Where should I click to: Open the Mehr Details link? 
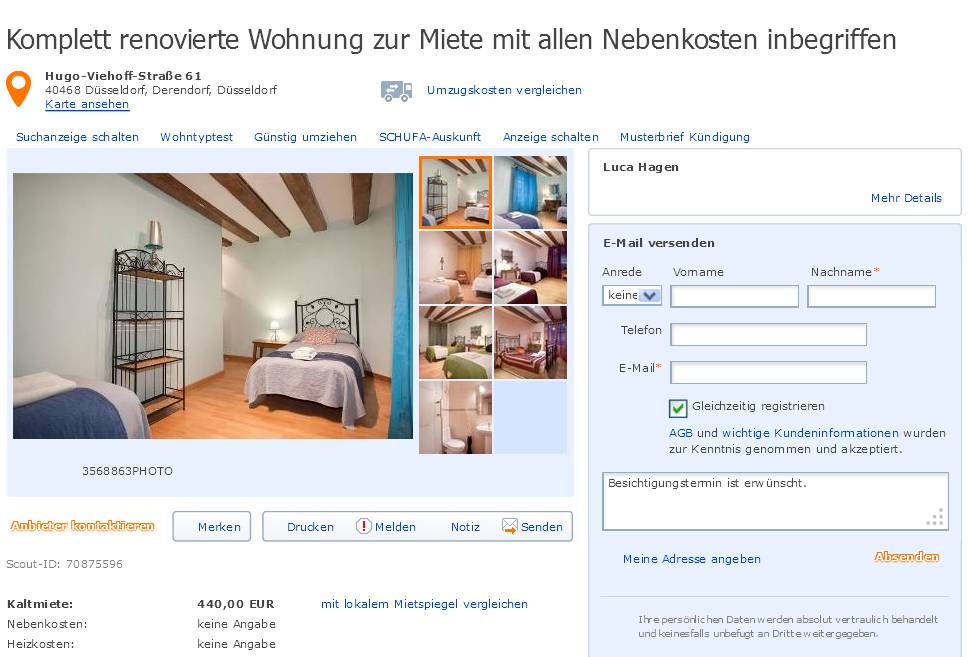coord(906,198)
